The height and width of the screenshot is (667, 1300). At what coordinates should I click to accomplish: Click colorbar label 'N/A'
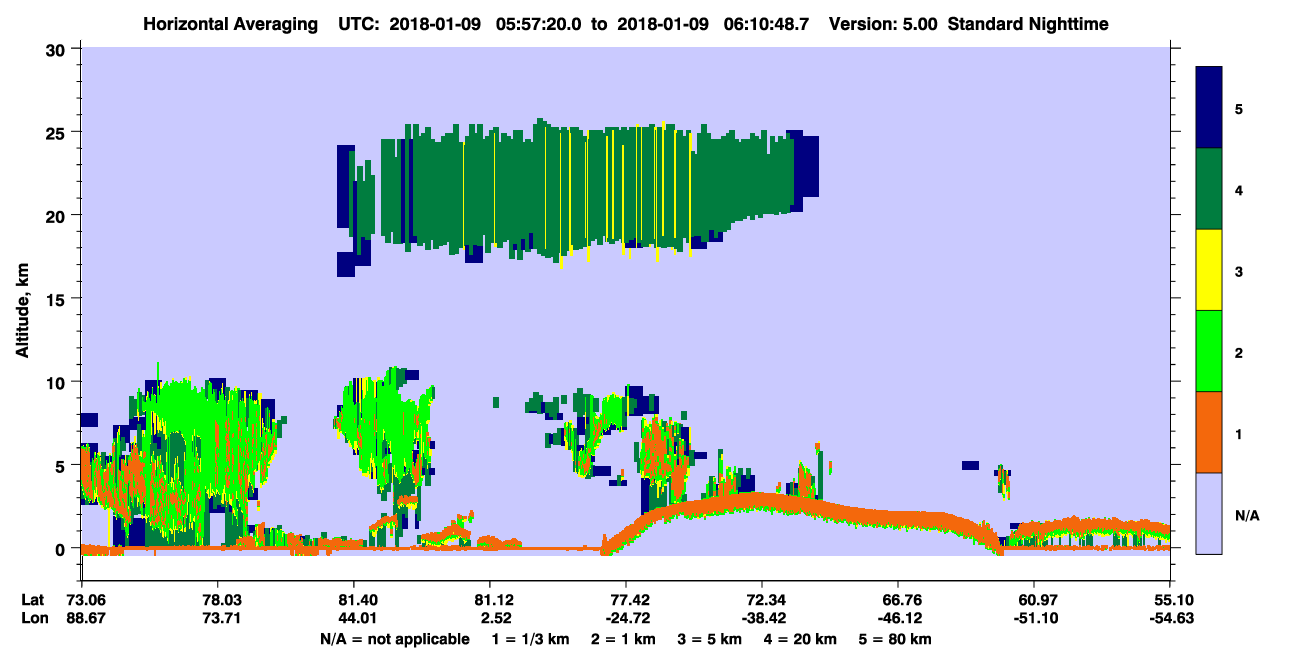pos(1246,516)
